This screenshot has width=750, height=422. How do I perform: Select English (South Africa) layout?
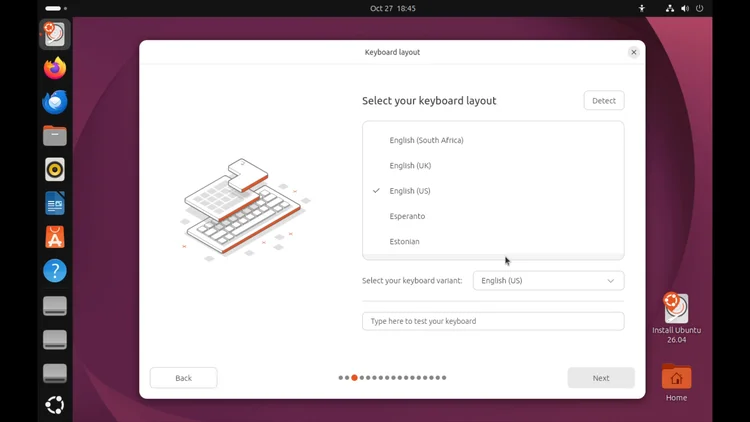pos(493,140)
